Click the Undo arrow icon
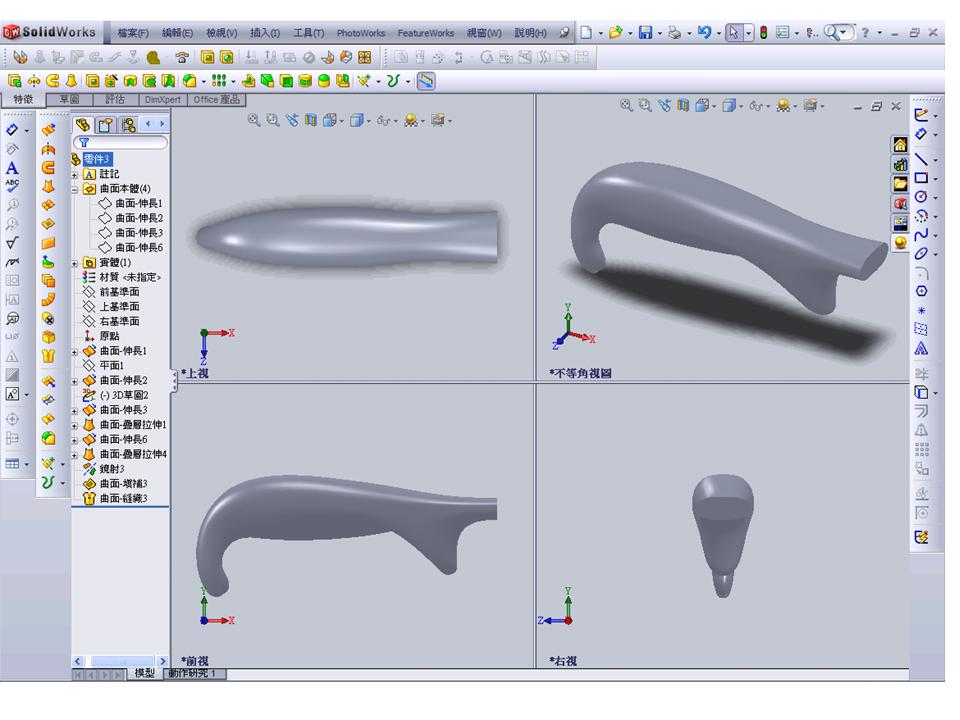 705,32
